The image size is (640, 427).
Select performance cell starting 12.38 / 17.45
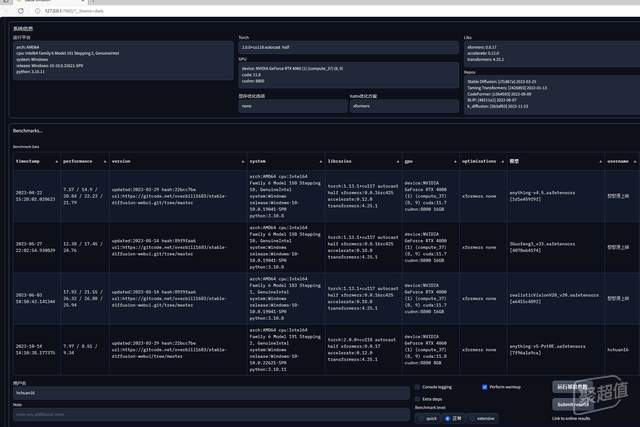(x=83, y=247)
